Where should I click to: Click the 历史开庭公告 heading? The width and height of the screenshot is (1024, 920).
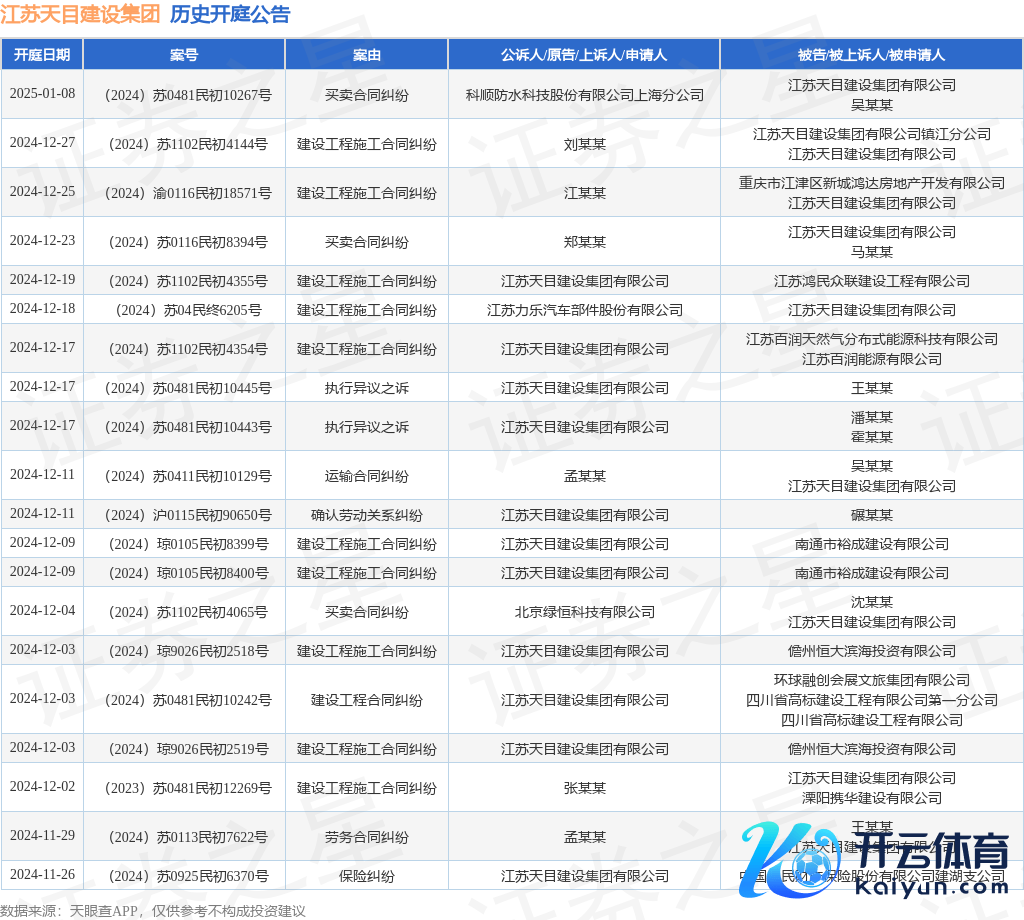click(230, 14)
